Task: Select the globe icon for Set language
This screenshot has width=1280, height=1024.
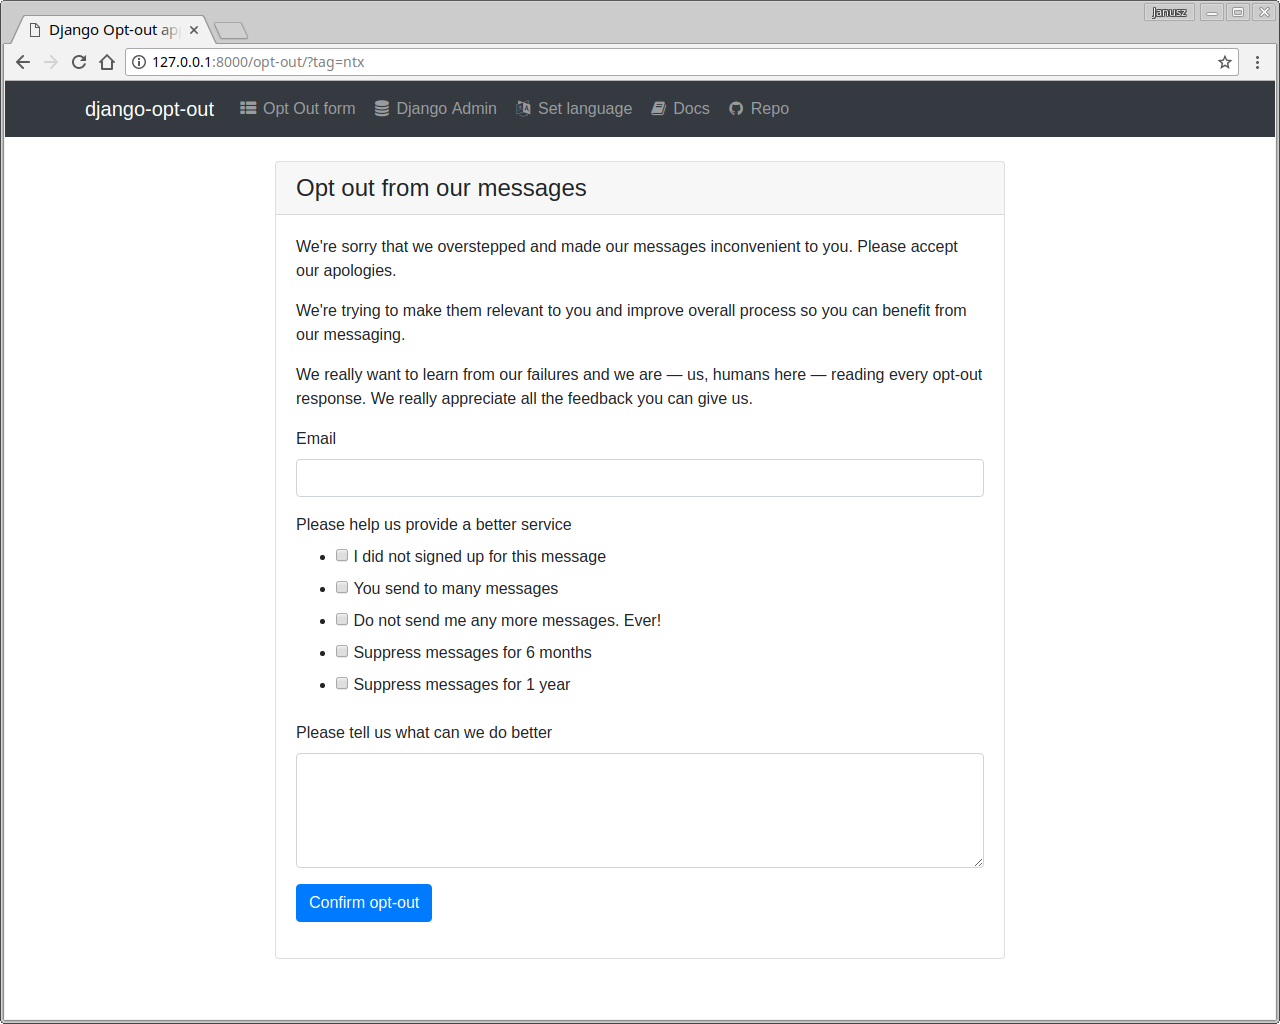Action: tap(524, 108)
